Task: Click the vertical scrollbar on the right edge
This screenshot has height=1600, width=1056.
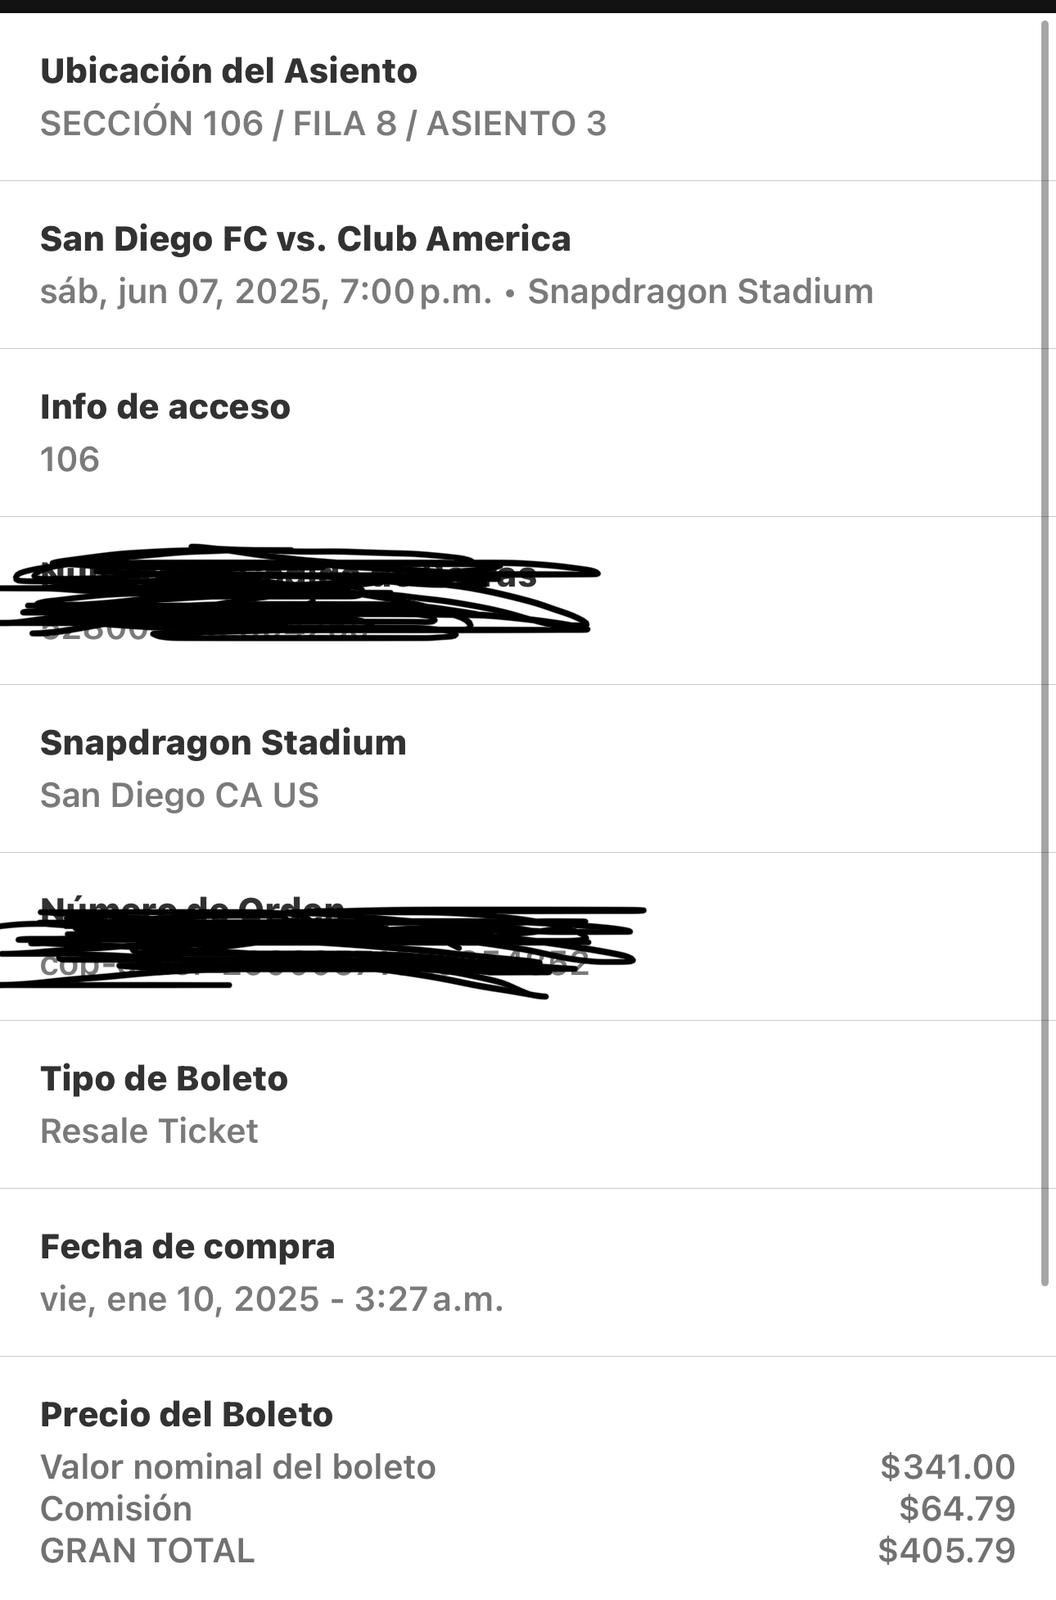Action: pyautogui.click(x=1046, y=650)
